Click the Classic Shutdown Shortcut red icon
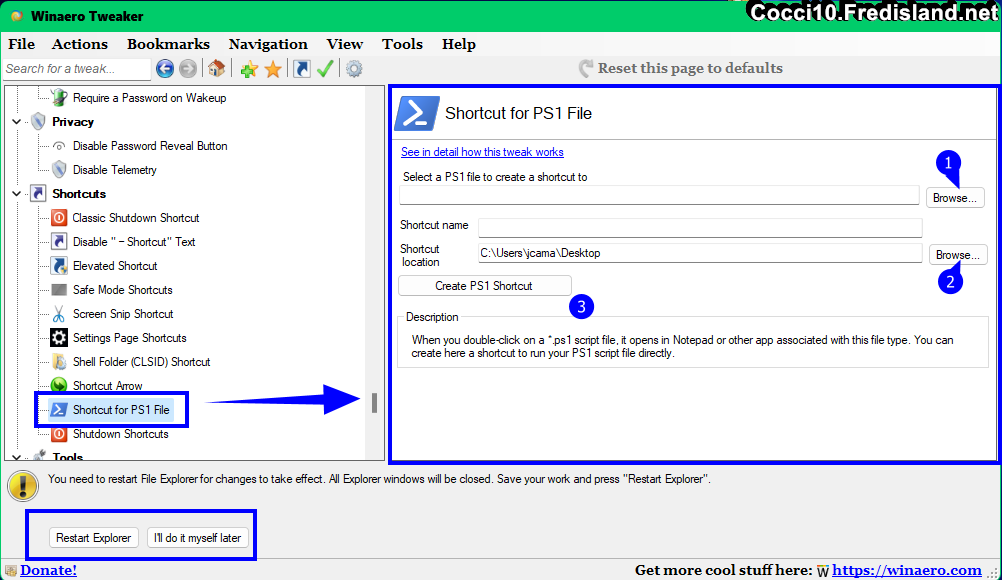This screenshot has height=580, width=1002. pos(59,218)
